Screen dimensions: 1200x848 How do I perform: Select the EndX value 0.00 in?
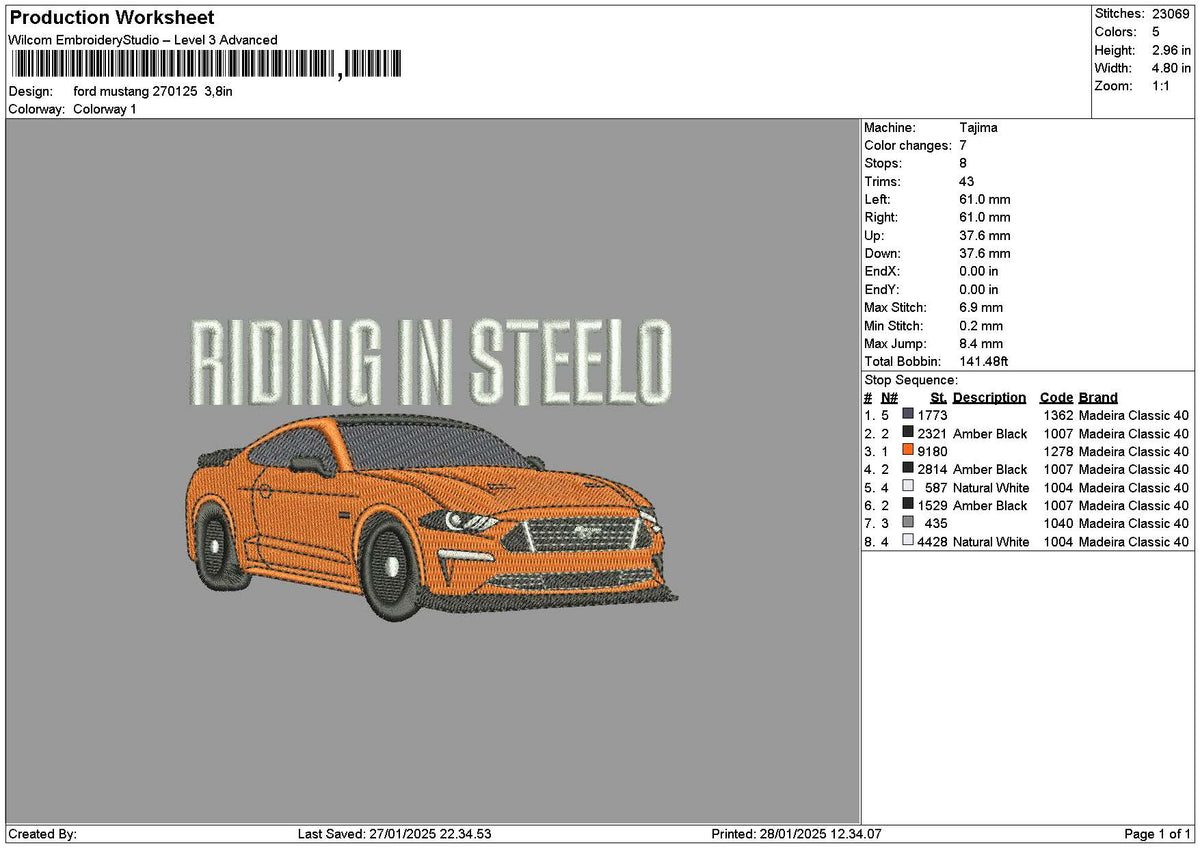[979, 271]
